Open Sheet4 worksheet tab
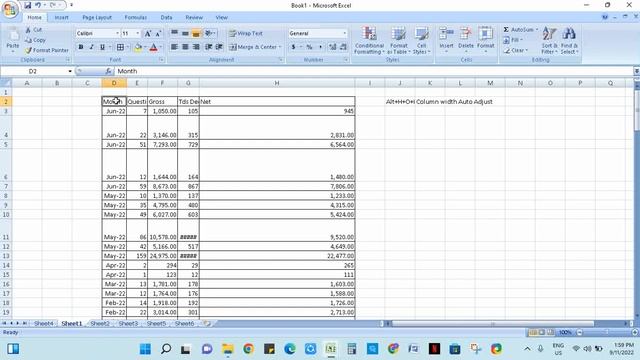 43,323
